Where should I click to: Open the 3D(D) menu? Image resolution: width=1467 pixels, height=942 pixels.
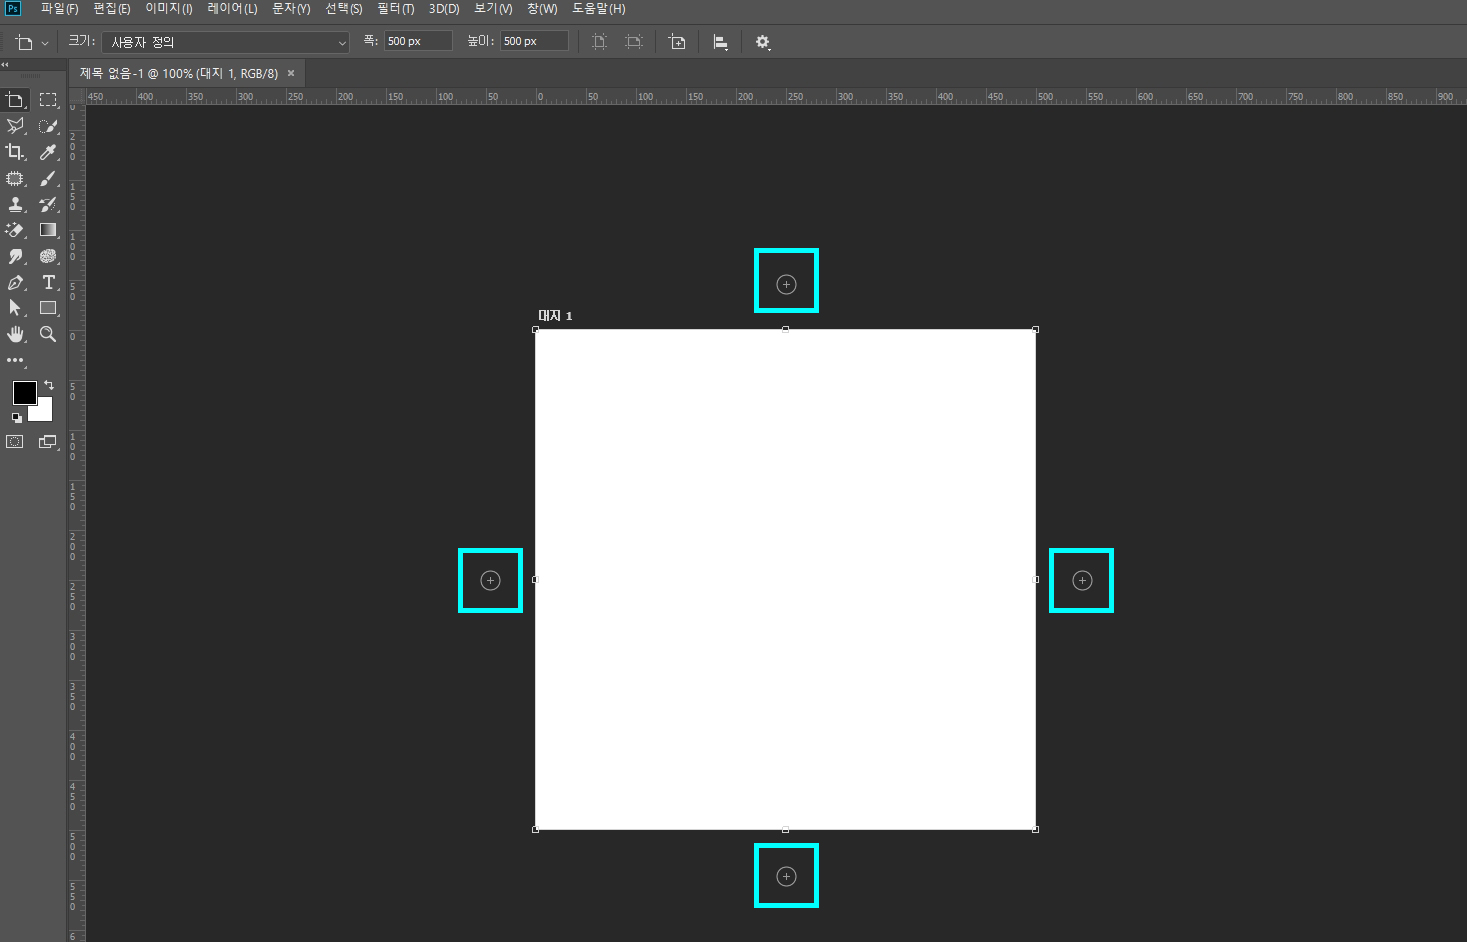point(444,9)
